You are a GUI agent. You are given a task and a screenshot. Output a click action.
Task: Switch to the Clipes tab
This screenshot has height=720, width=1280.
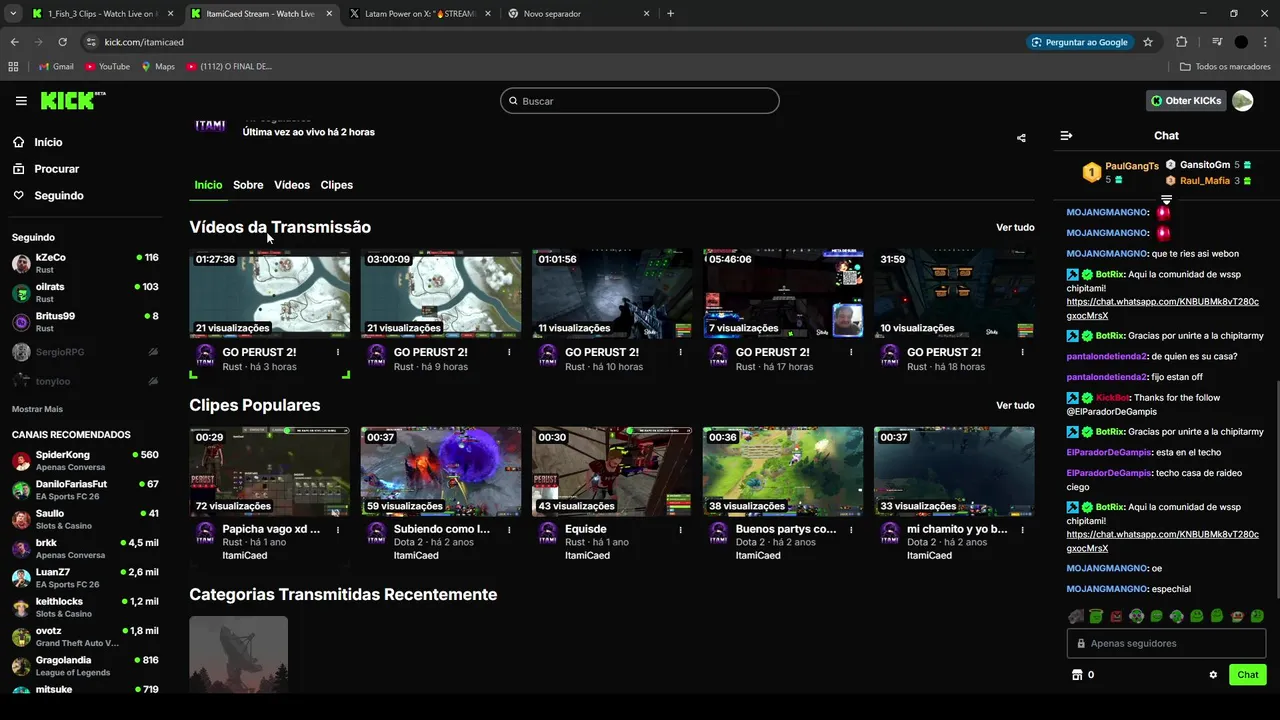coord(337,185)
